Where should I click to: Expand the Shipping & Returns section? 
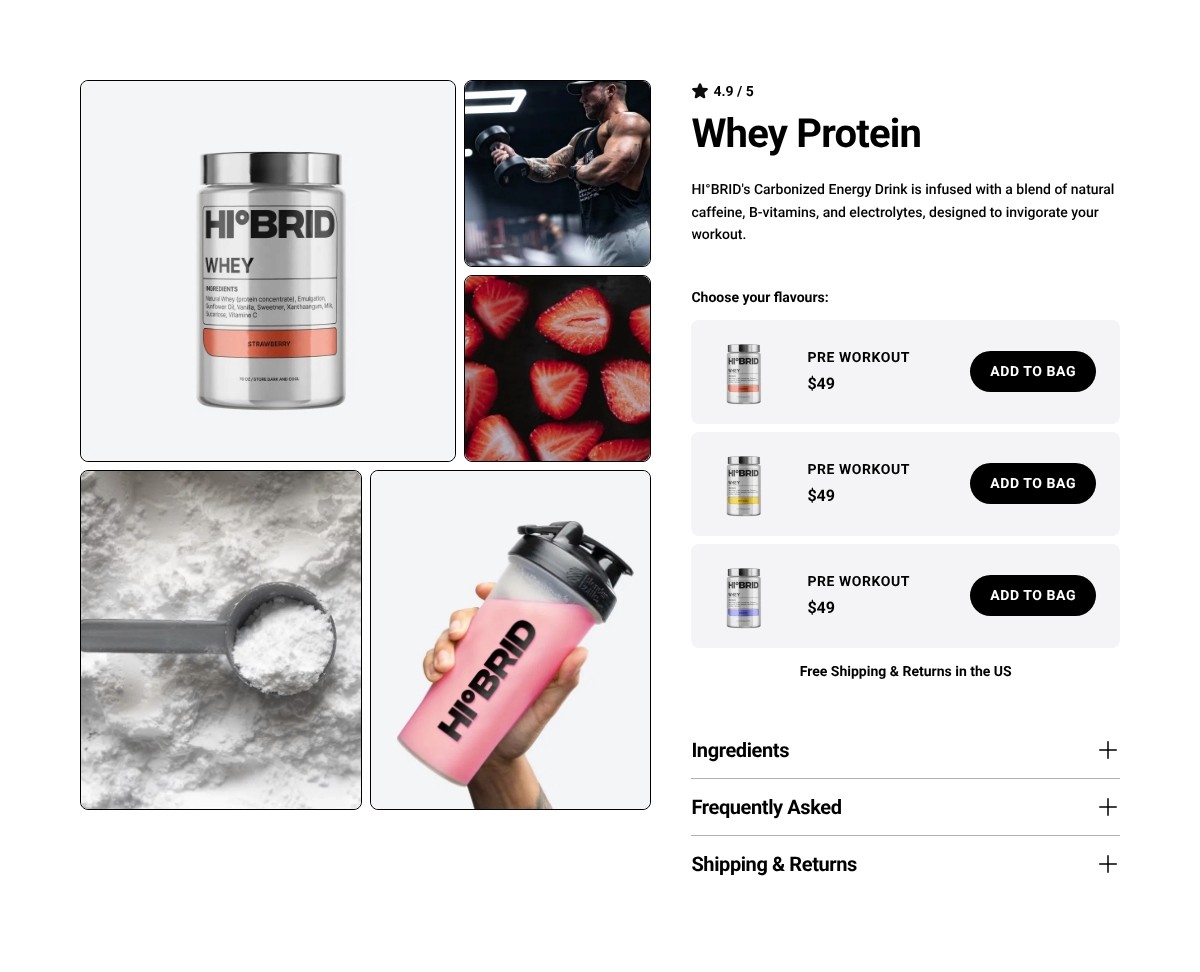905,864
